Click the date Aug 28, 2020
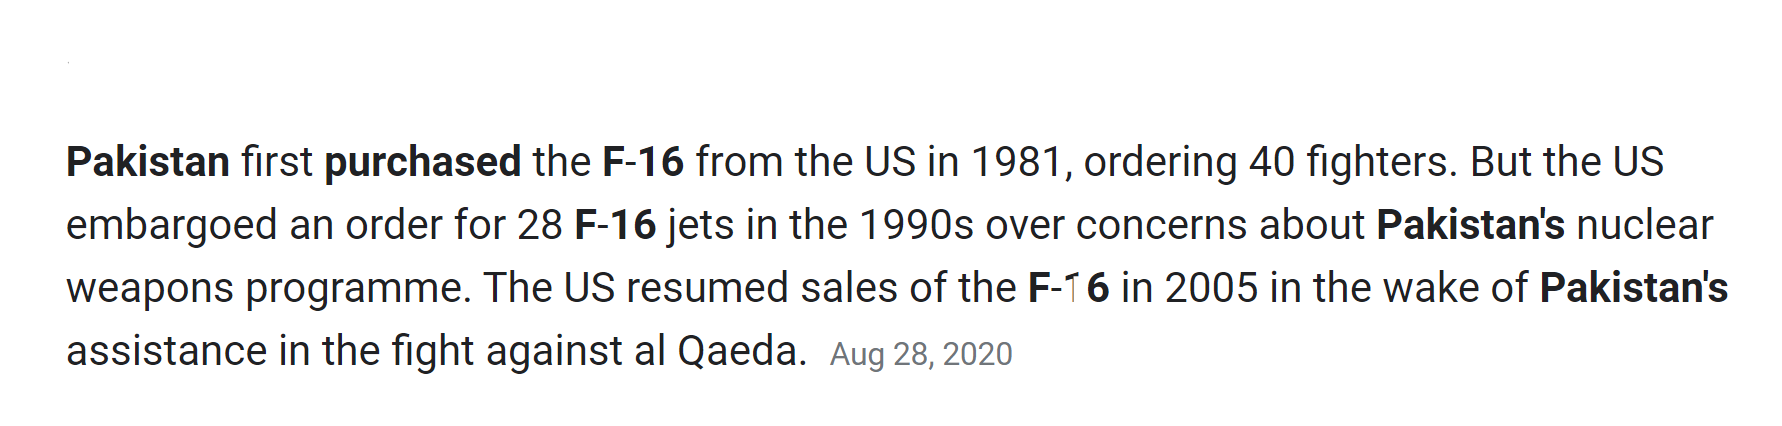 click(921, 354)
